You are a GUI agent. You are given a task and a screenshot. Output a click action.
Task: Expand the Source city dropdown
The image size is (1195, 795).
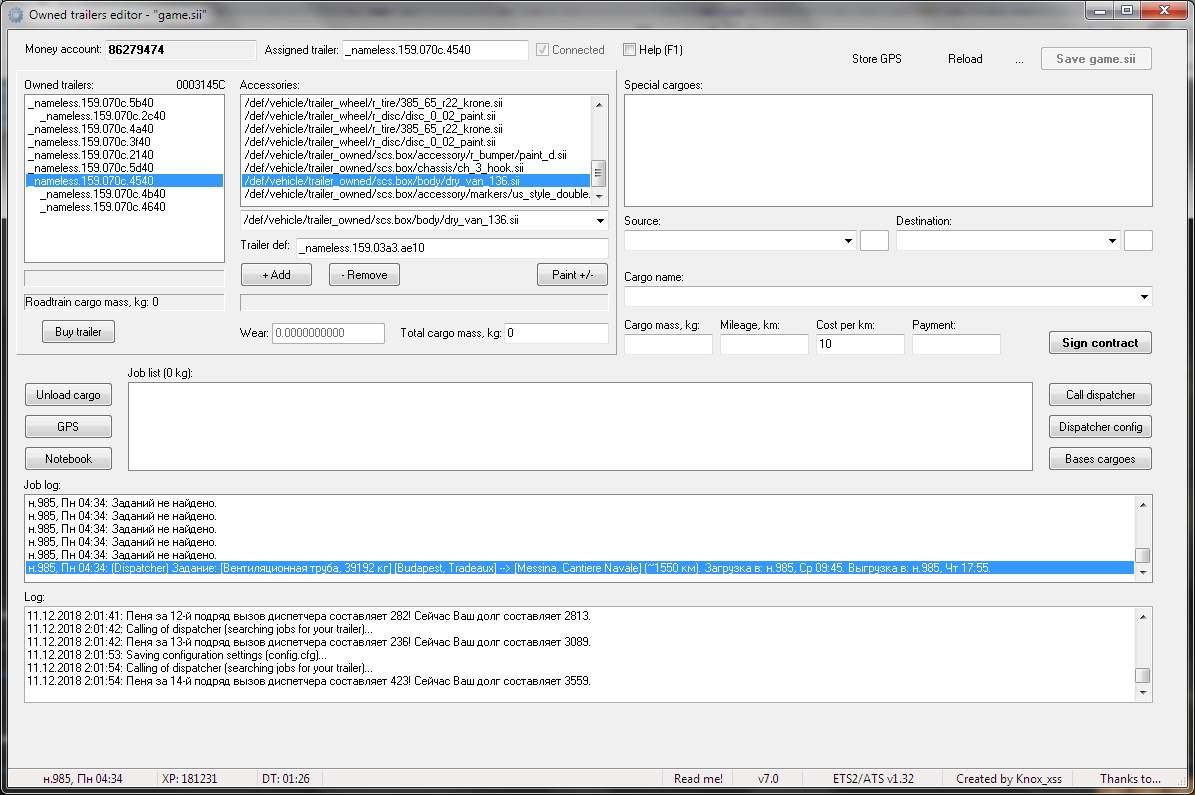pos(849,241)
